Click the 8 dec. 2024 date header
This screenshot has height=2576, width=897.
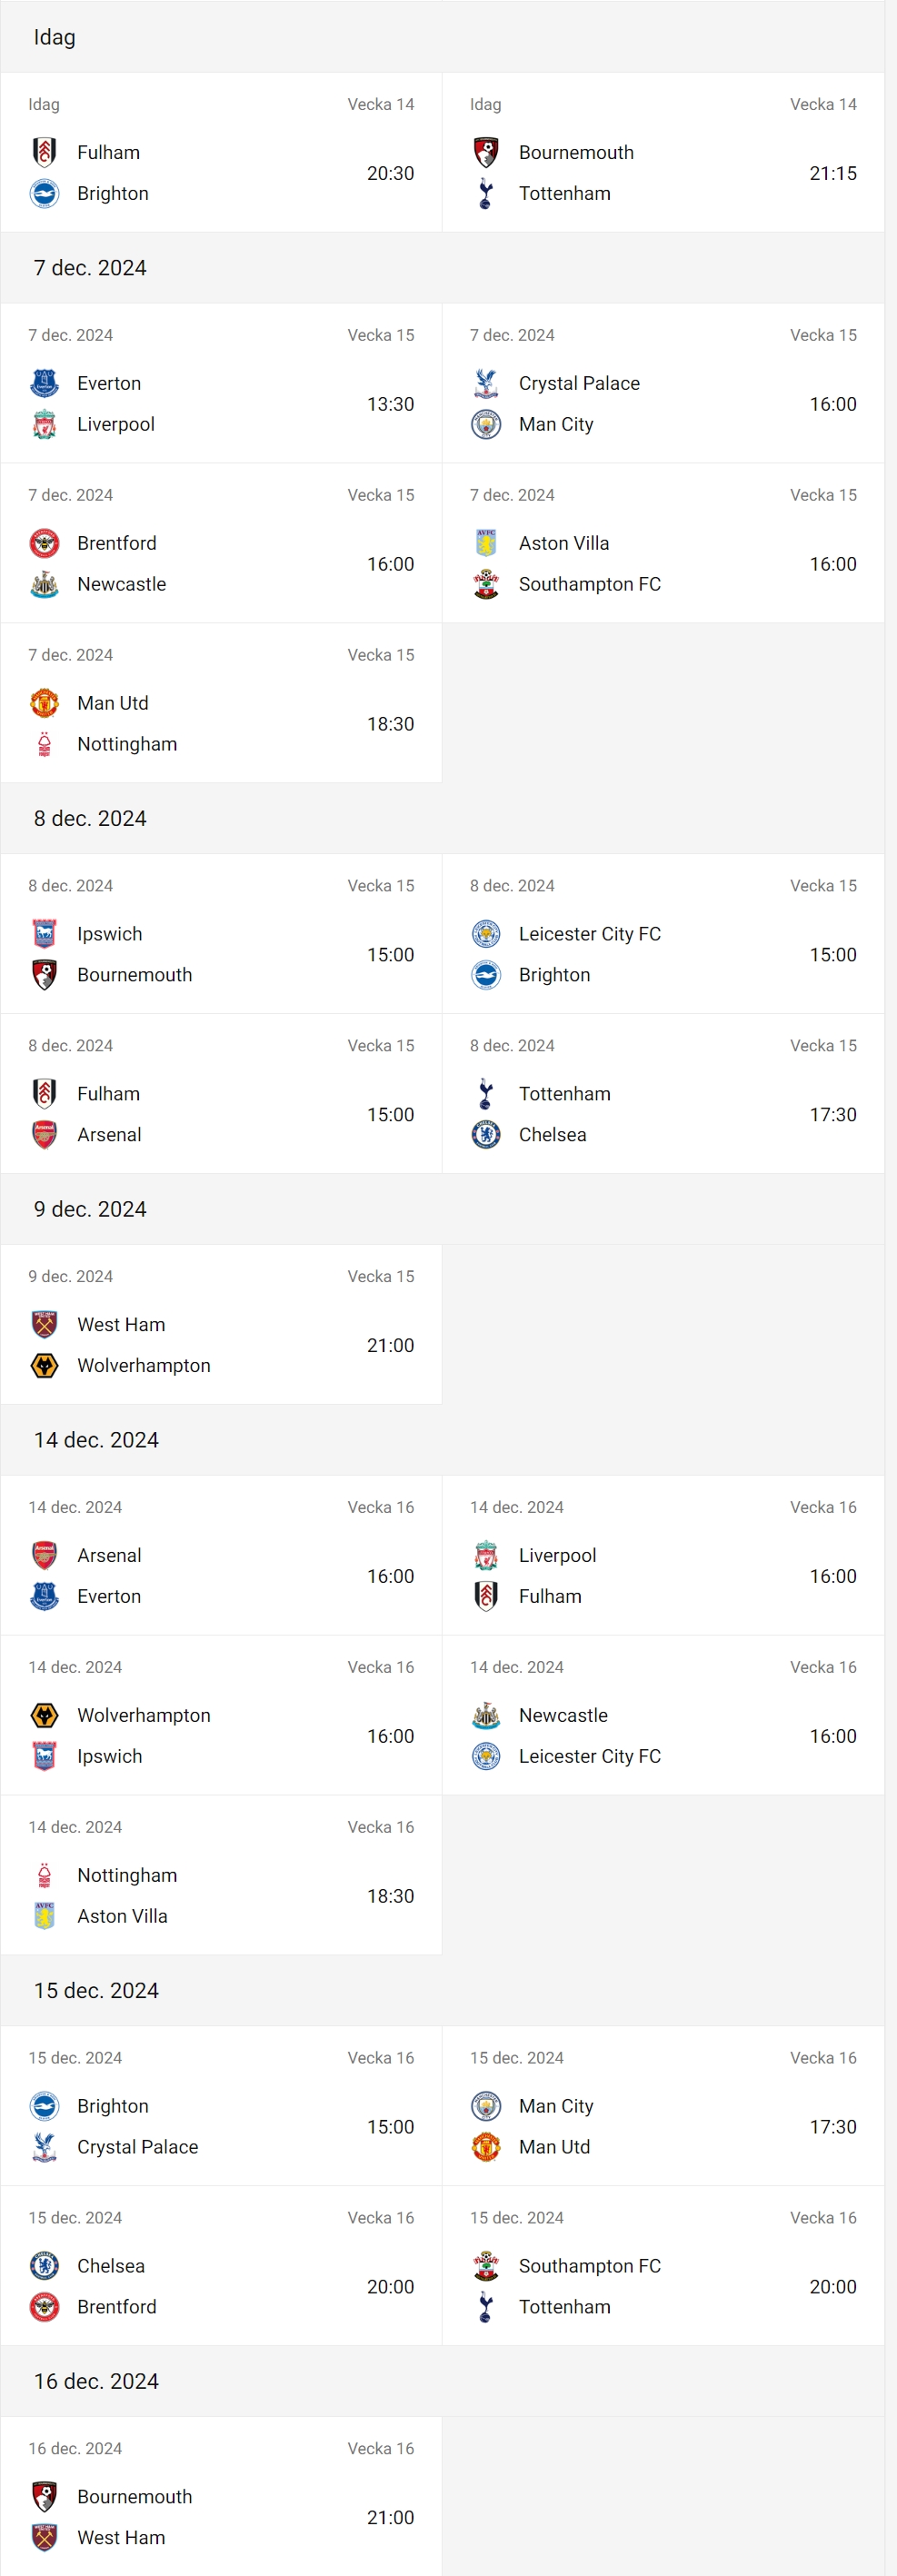[90, 817]
